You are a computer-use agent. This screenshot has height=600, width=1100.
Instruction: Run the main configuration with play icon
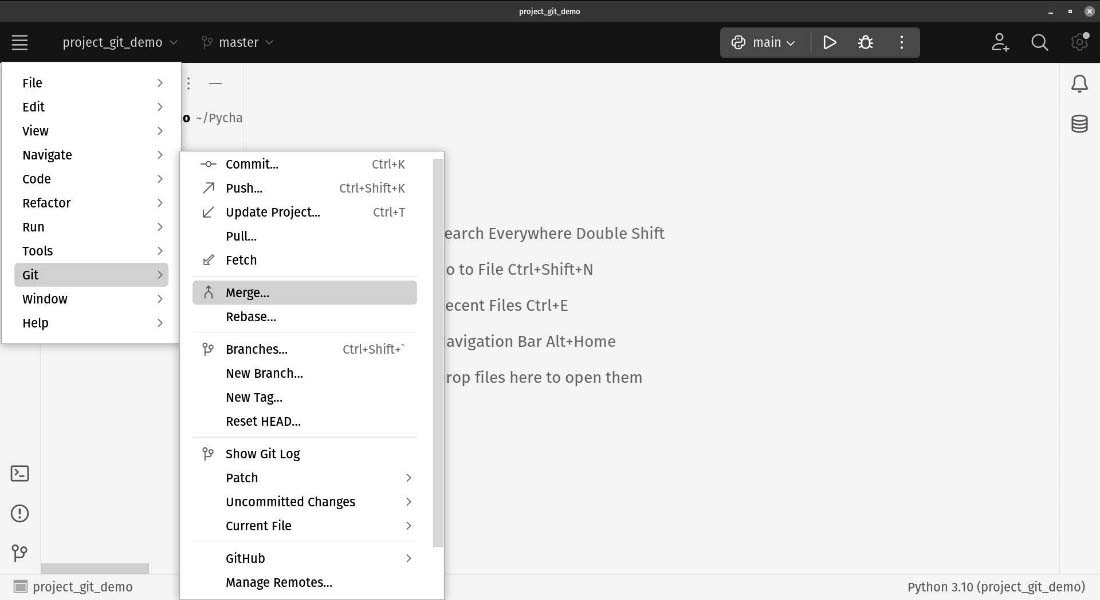[829, 43]
